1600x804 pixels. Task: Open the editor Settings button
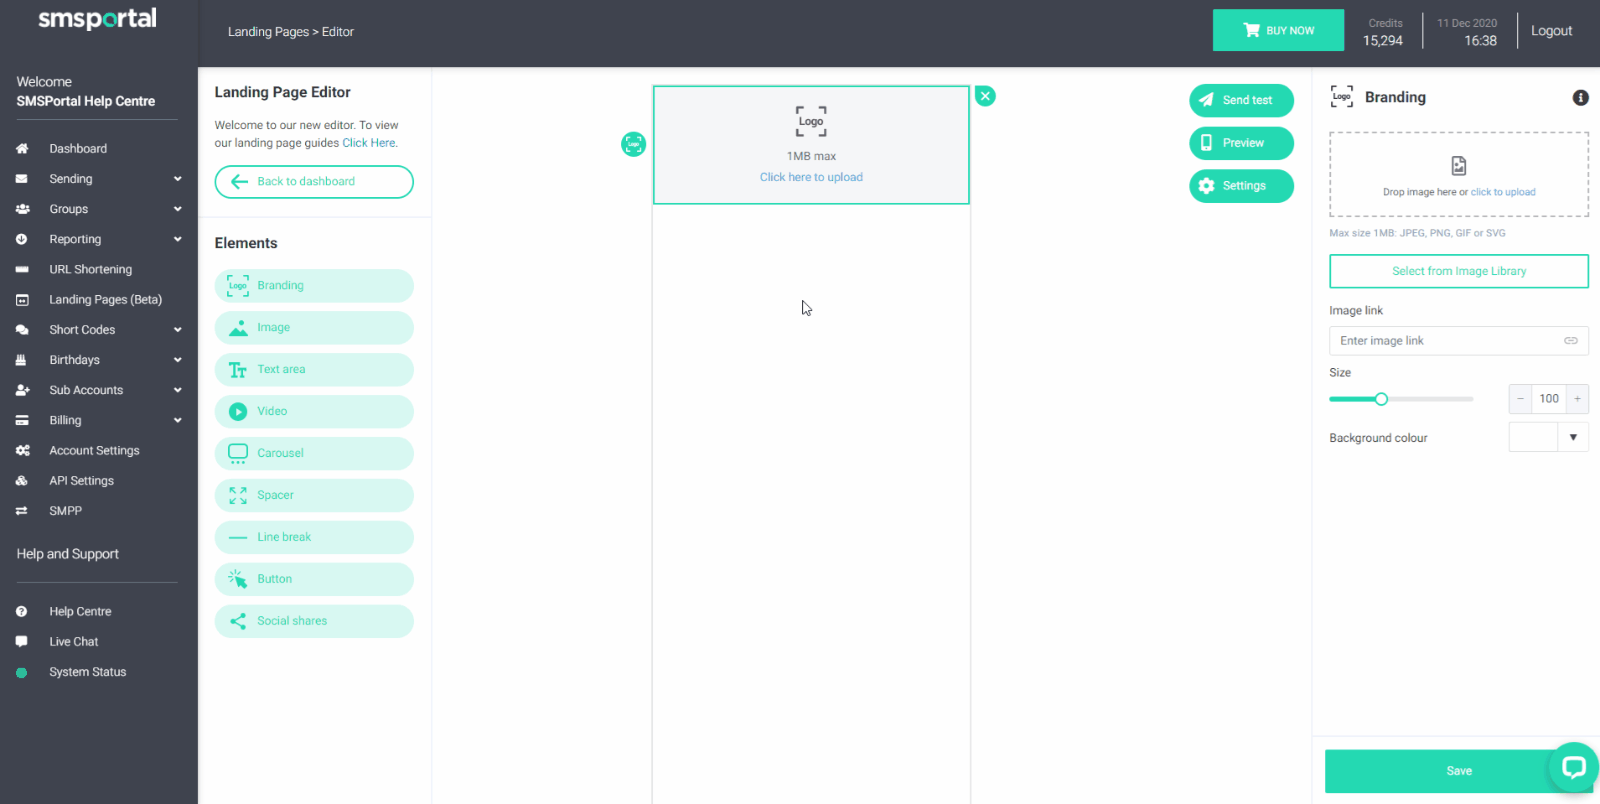pyautogui.click(x=1241, y=187)
